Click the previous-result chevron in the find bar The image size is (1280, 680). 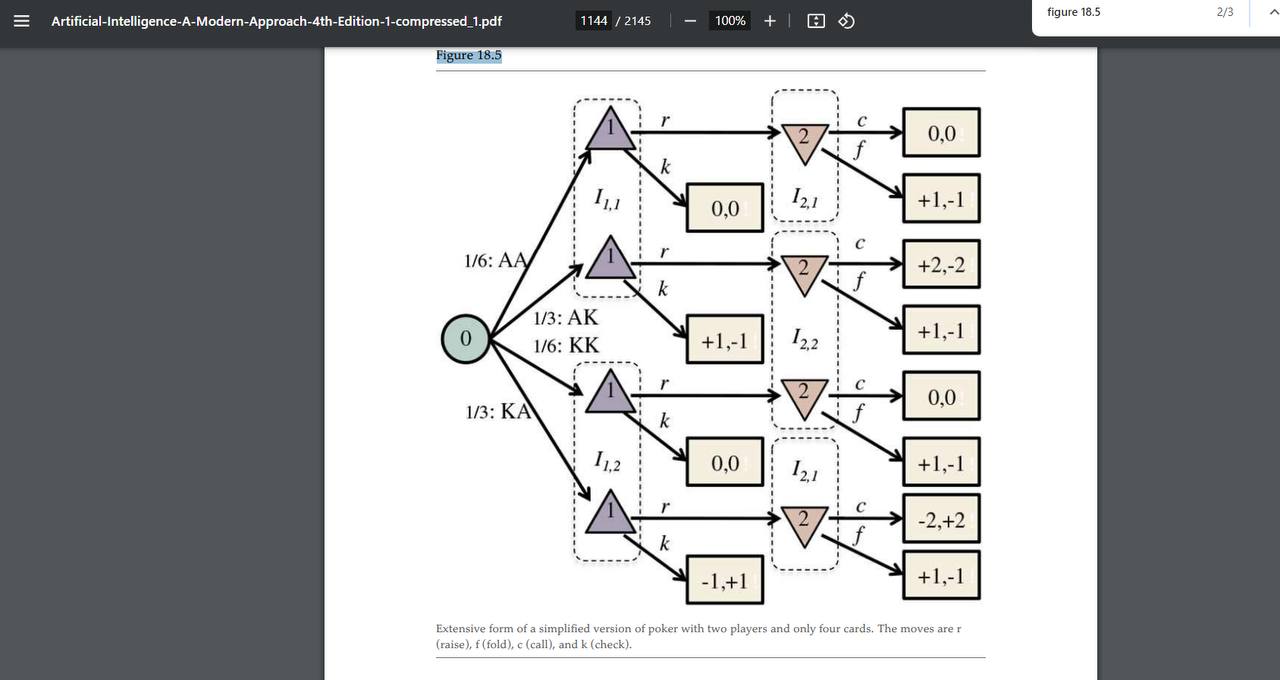[1272, 12]
